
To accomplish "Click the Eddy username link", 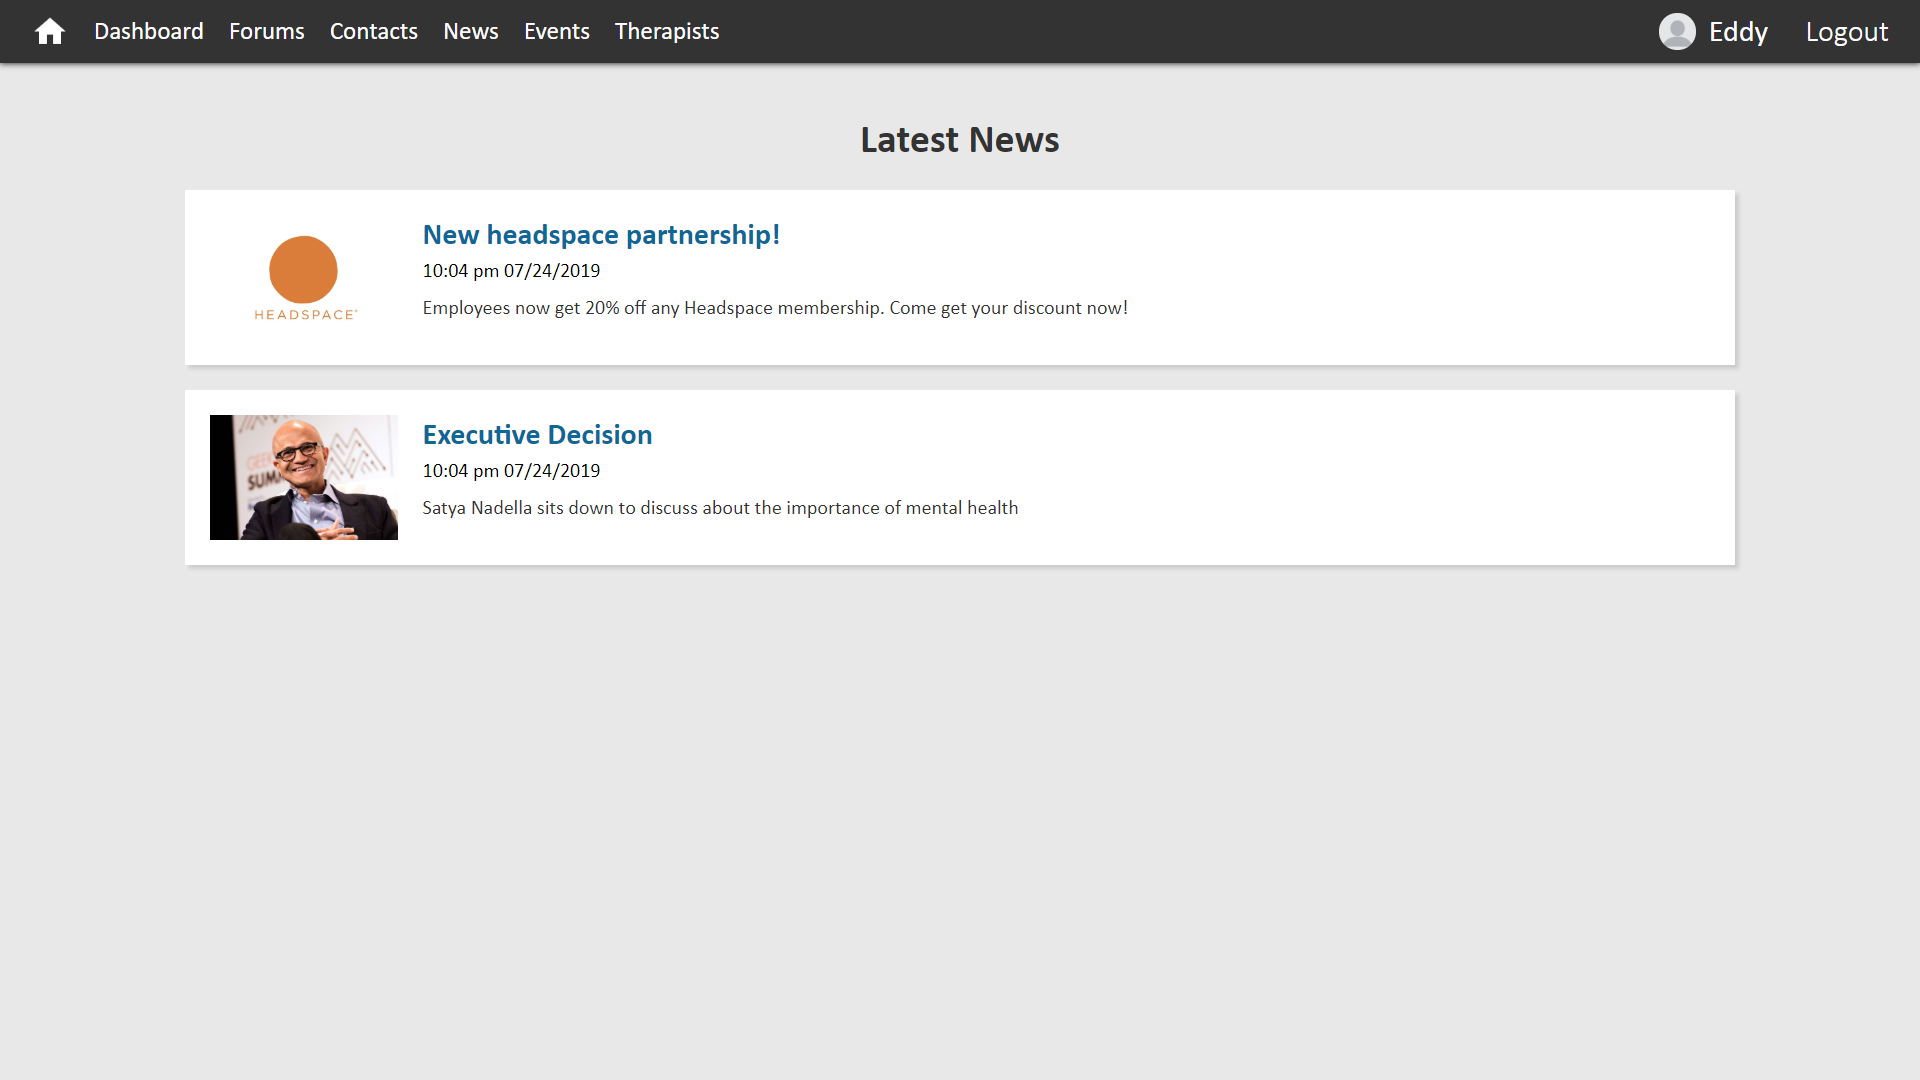I will pyautogui.click(x=1737, y=32).
